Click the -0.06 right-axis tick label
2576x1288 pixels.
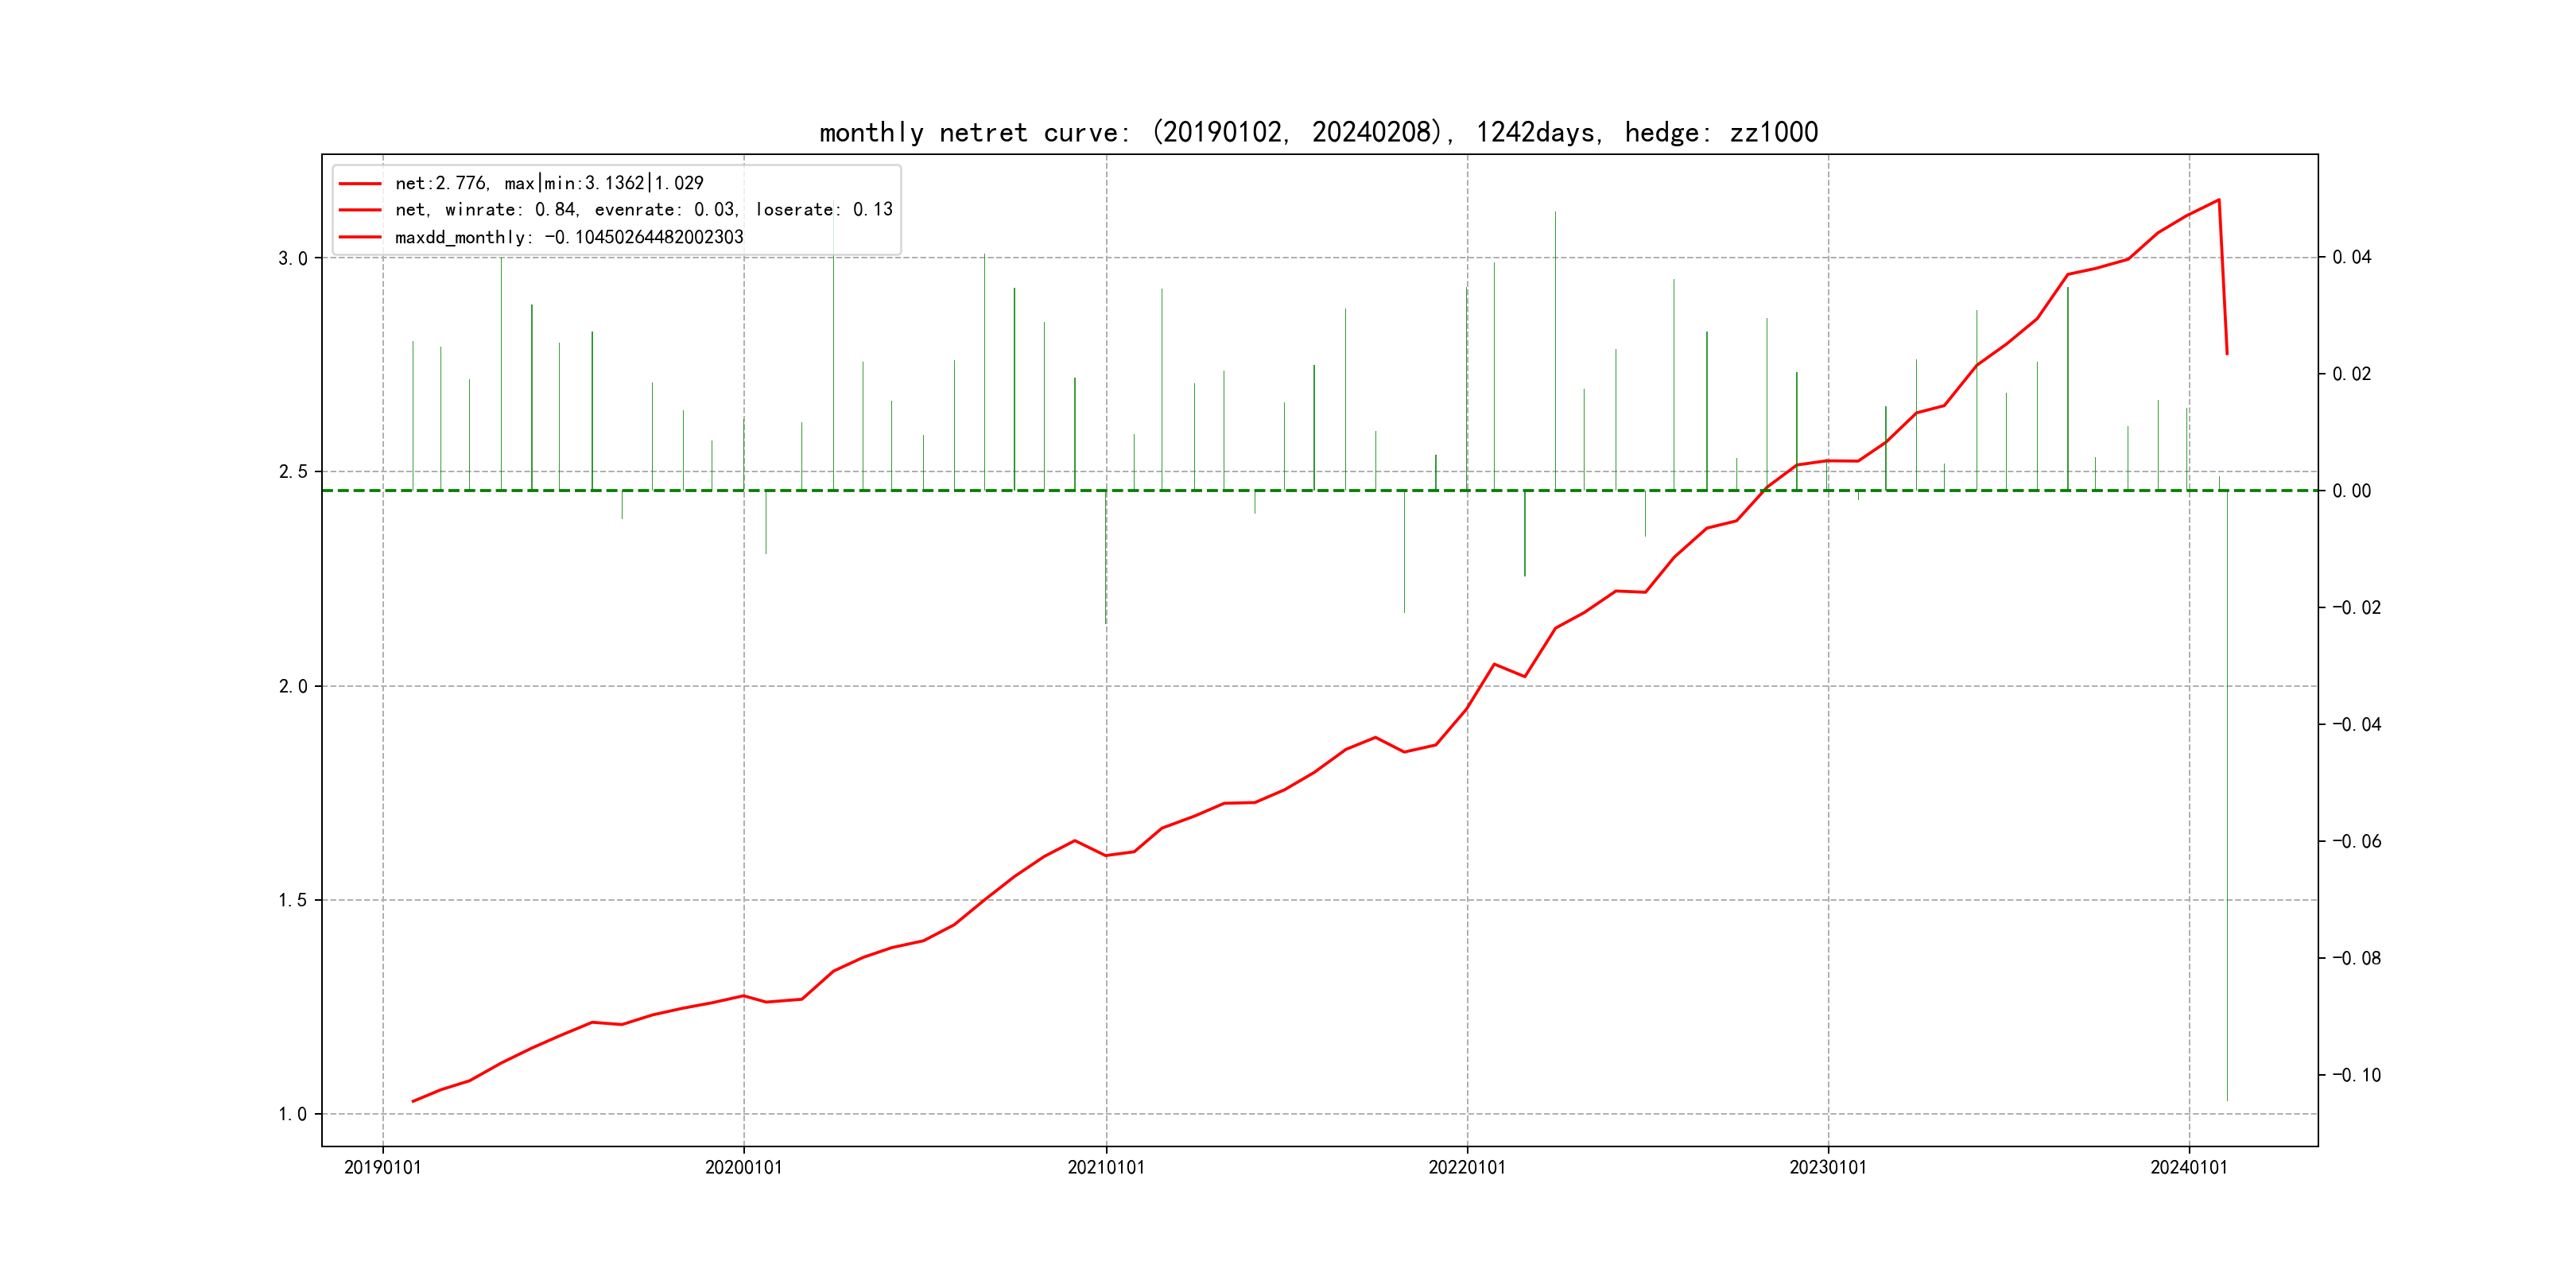(x=2356, y=841)
